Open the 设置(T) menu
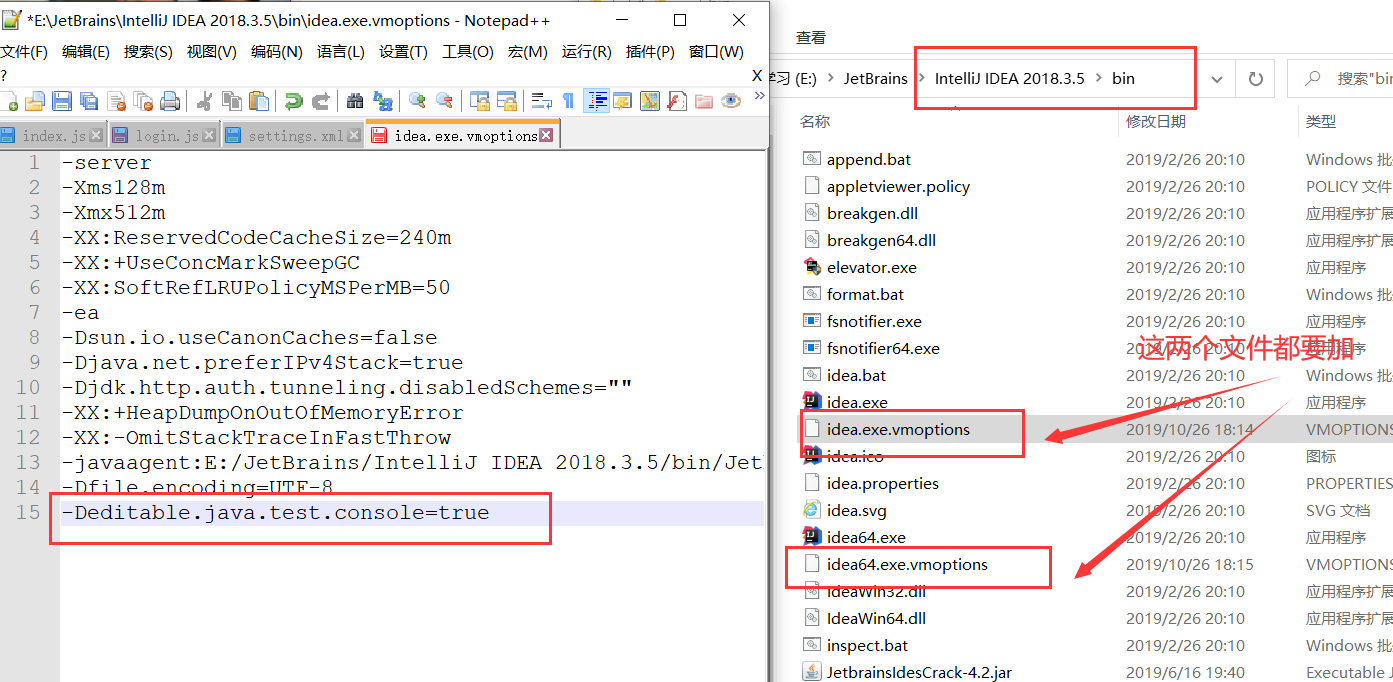Screen dimensions: 1393x682 click(403, 52)
